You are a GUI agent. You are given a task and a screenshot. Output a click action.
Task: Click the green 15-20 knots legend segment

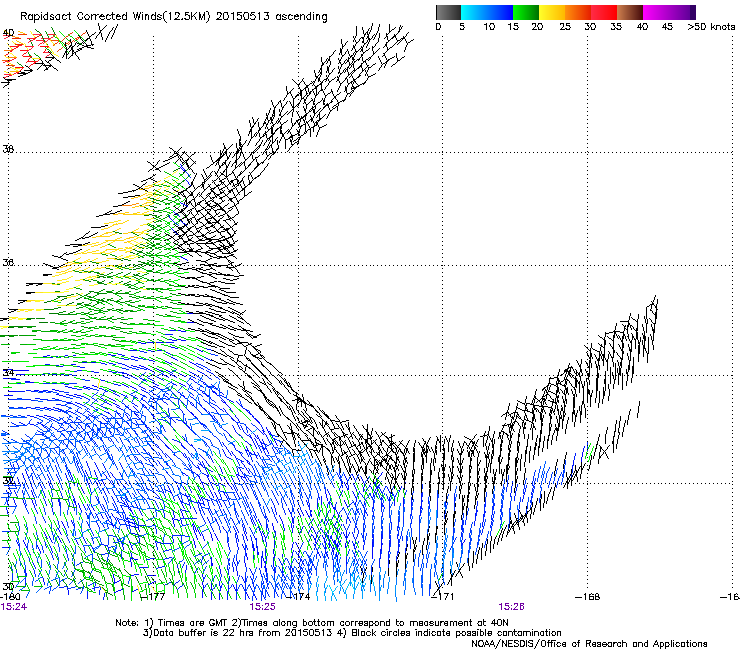pyautogui.click(x=526, y=12)
